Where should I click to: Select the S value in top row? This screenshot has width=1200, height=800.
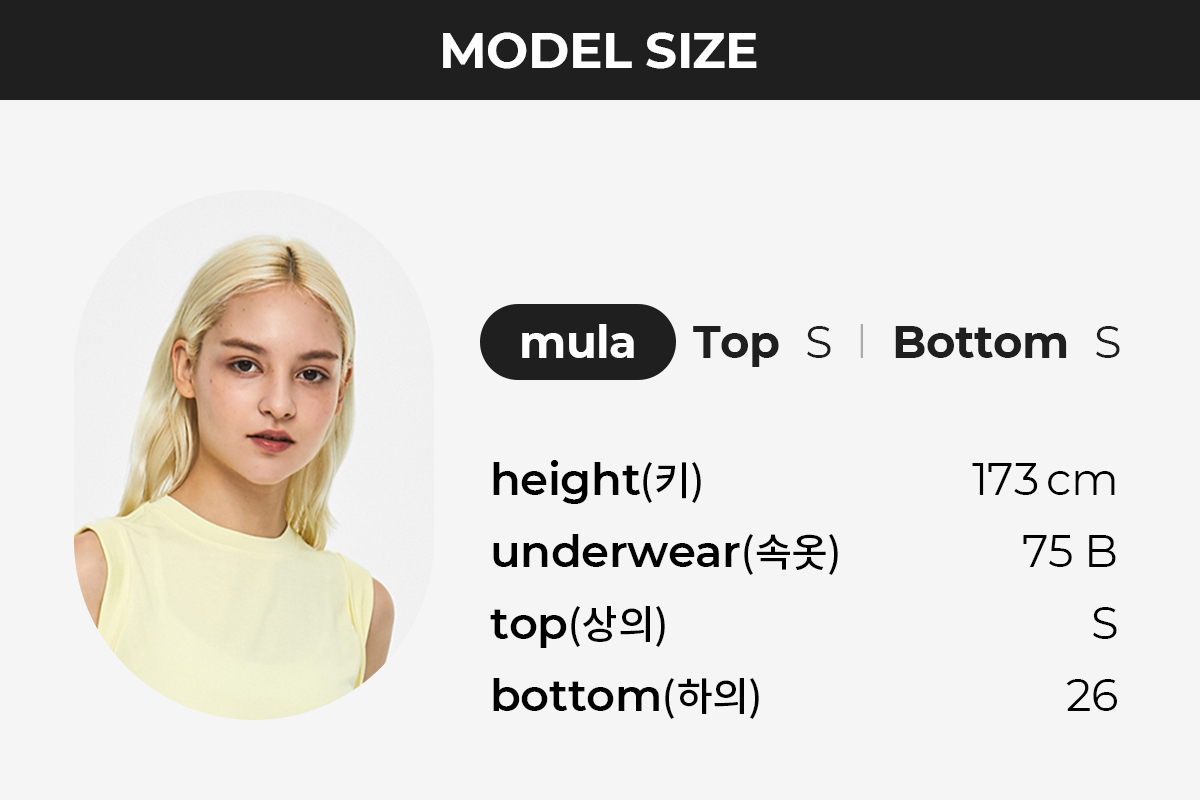click(1104, 624)
